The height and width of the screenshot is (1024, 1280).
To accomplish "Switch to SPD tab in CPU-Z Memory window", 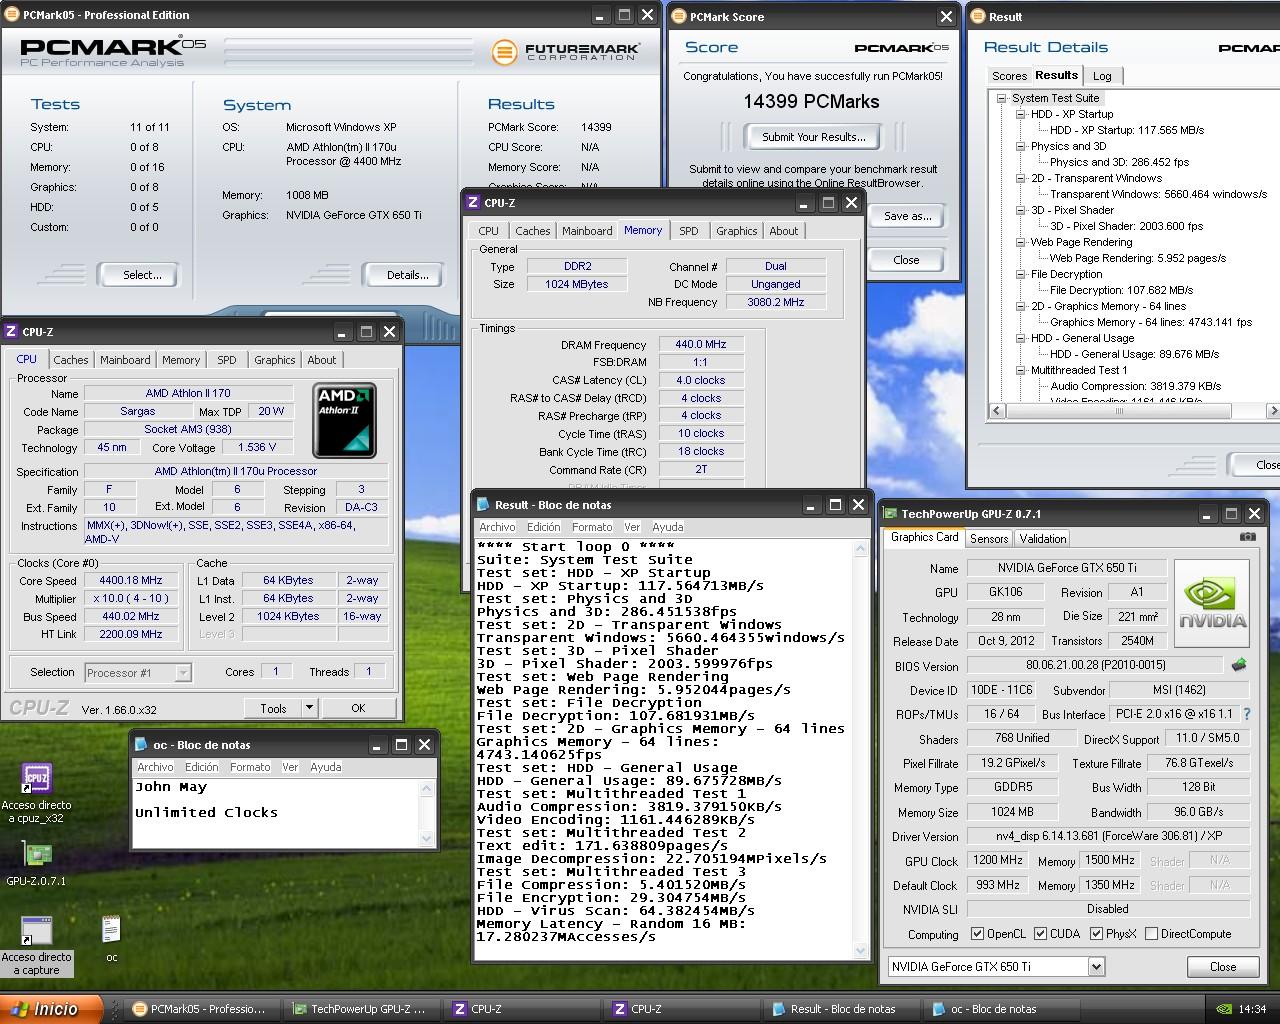I will point(689,231).
